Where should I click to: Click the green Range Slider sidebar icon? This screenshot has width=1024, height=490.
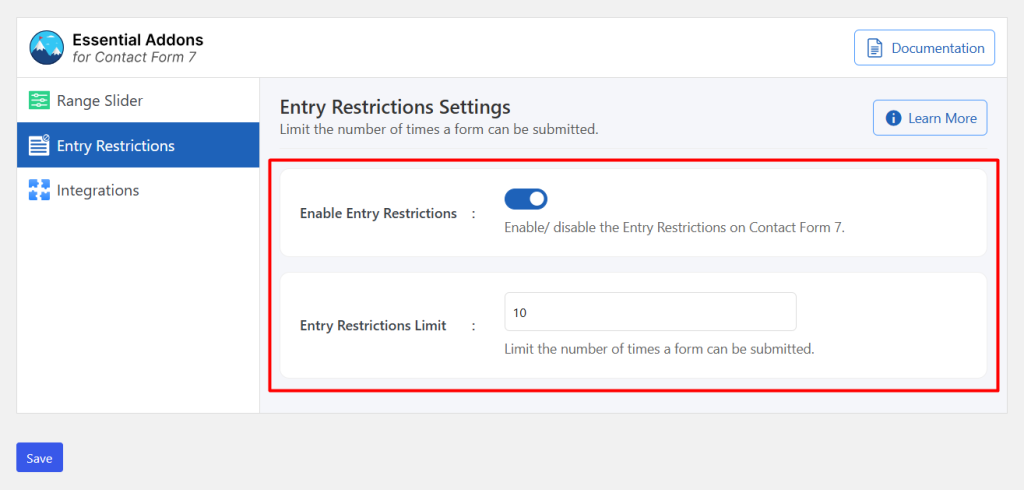[39, 101]
